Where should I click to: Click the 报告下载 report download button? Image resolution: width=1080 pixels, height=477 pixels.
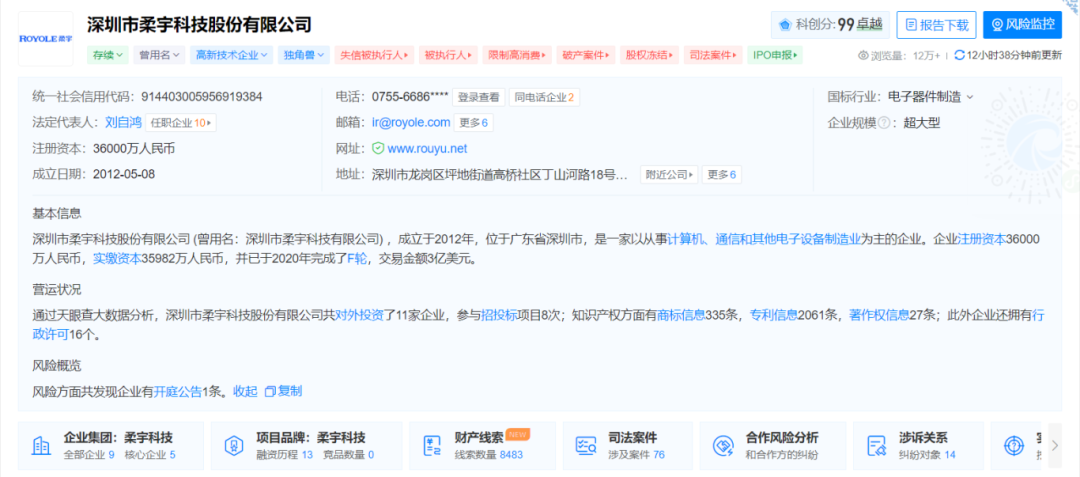coord(937,25)
